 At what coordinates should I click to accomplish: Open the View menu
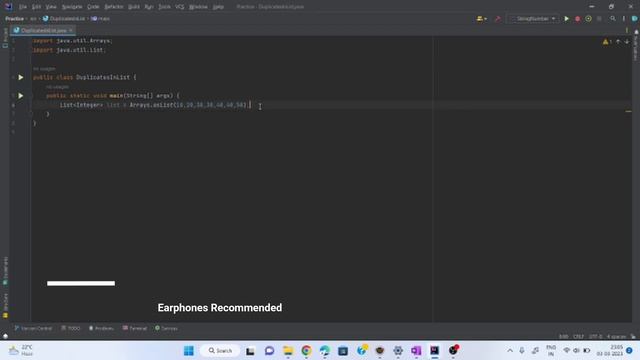(51, 7)
